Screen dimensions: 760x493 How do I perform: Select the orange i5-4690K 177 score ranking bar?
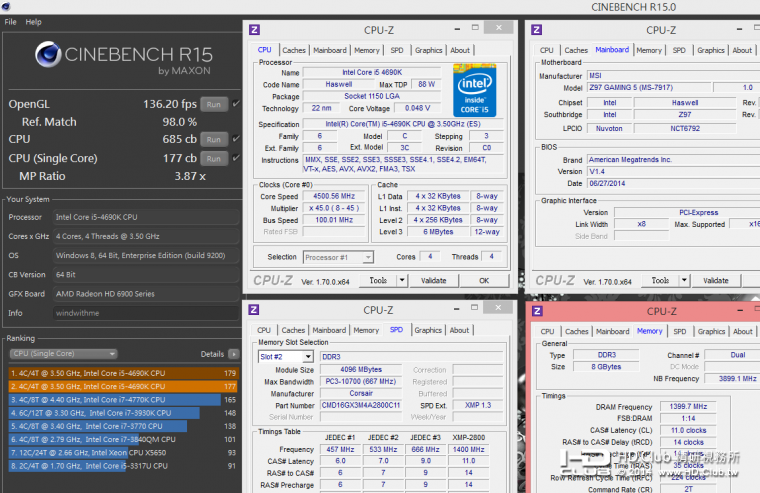(121, 386)
